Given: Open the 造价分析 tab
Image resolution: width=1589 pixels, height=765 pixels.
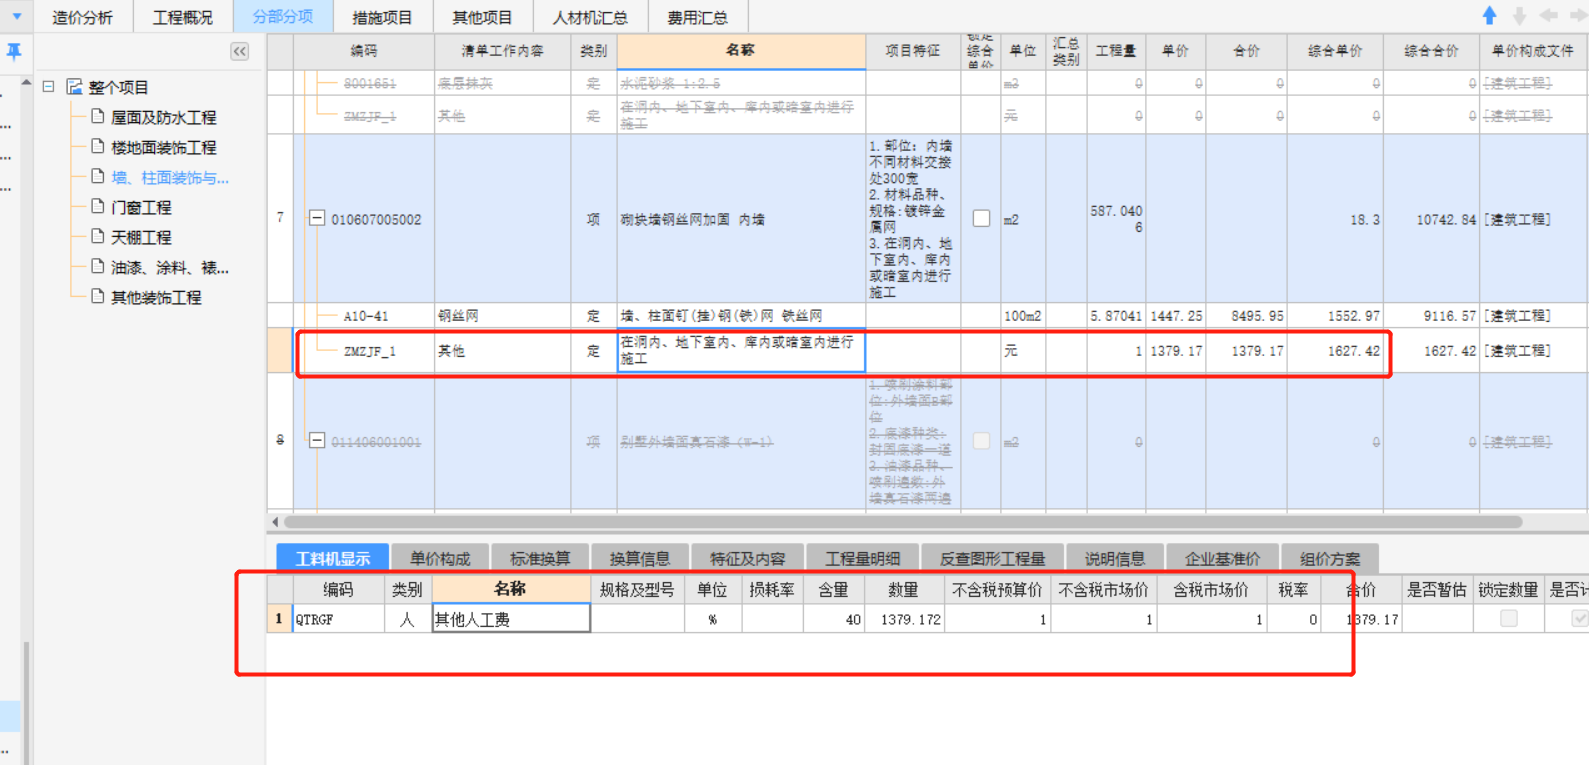Looking at the screenshot, I should point(83,17).
